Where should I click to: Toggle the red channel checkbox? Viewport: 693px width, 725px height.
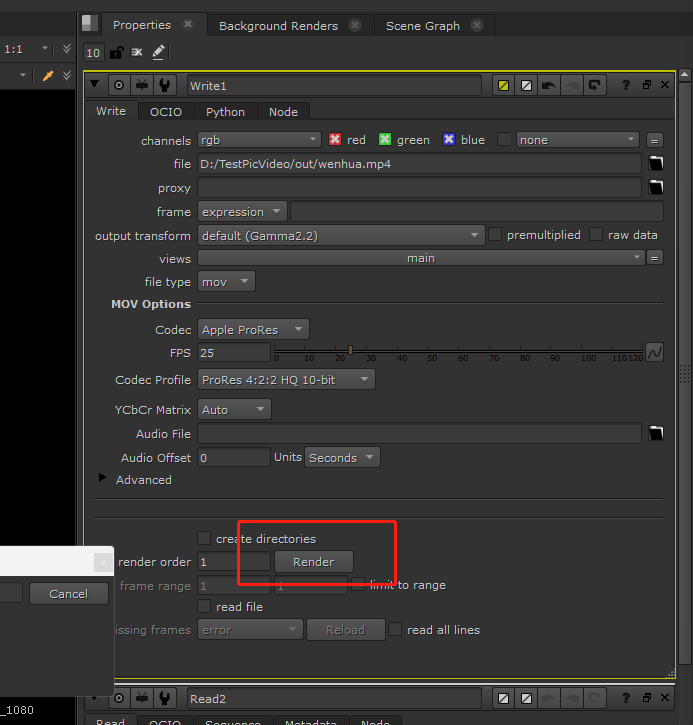pyautogui.click(x=336, y=140)
